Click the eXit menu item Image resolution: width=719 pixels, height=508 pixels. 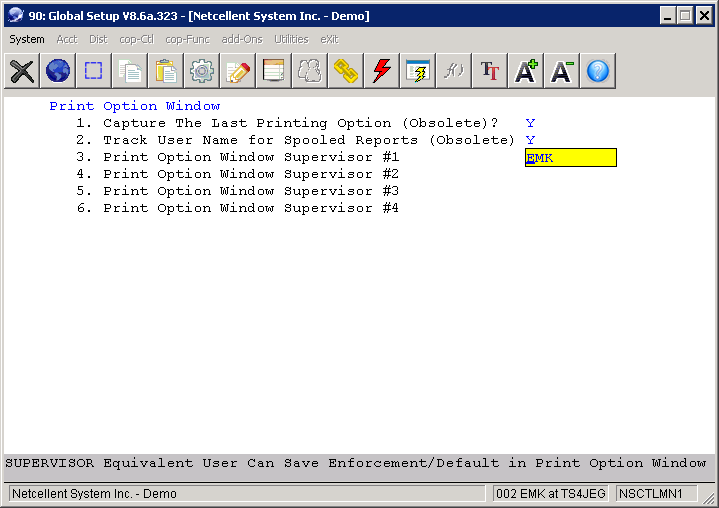tap(329, 39)
